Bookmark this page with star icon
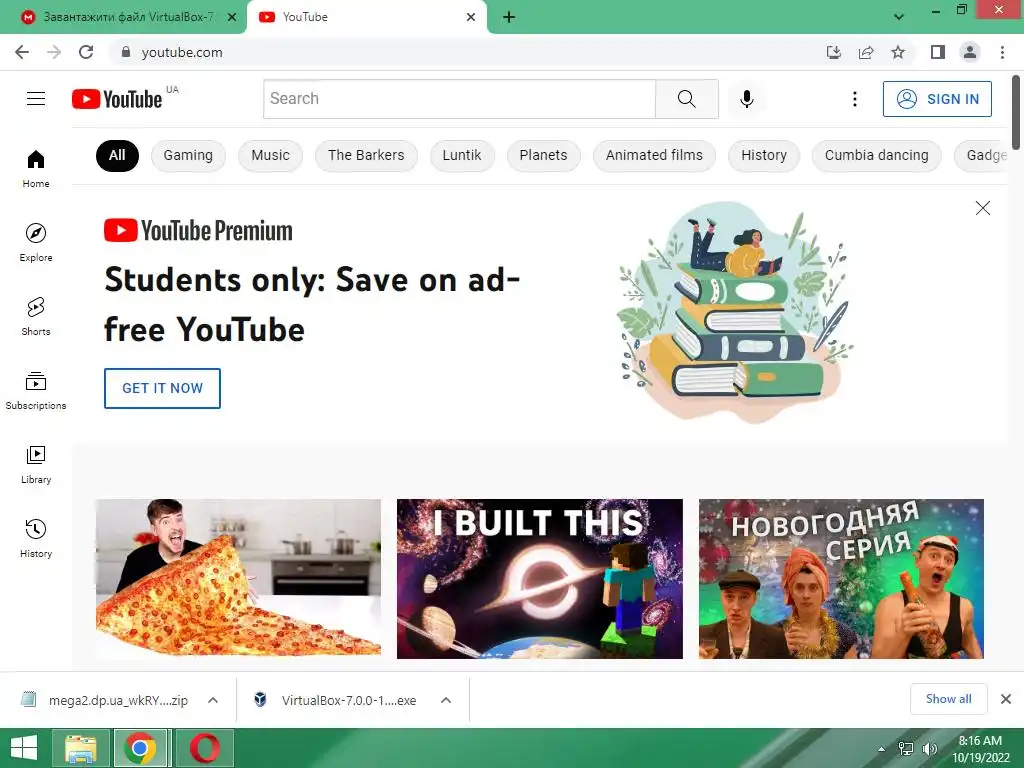This screenshot has width=1024, height=768. (898, 52)
